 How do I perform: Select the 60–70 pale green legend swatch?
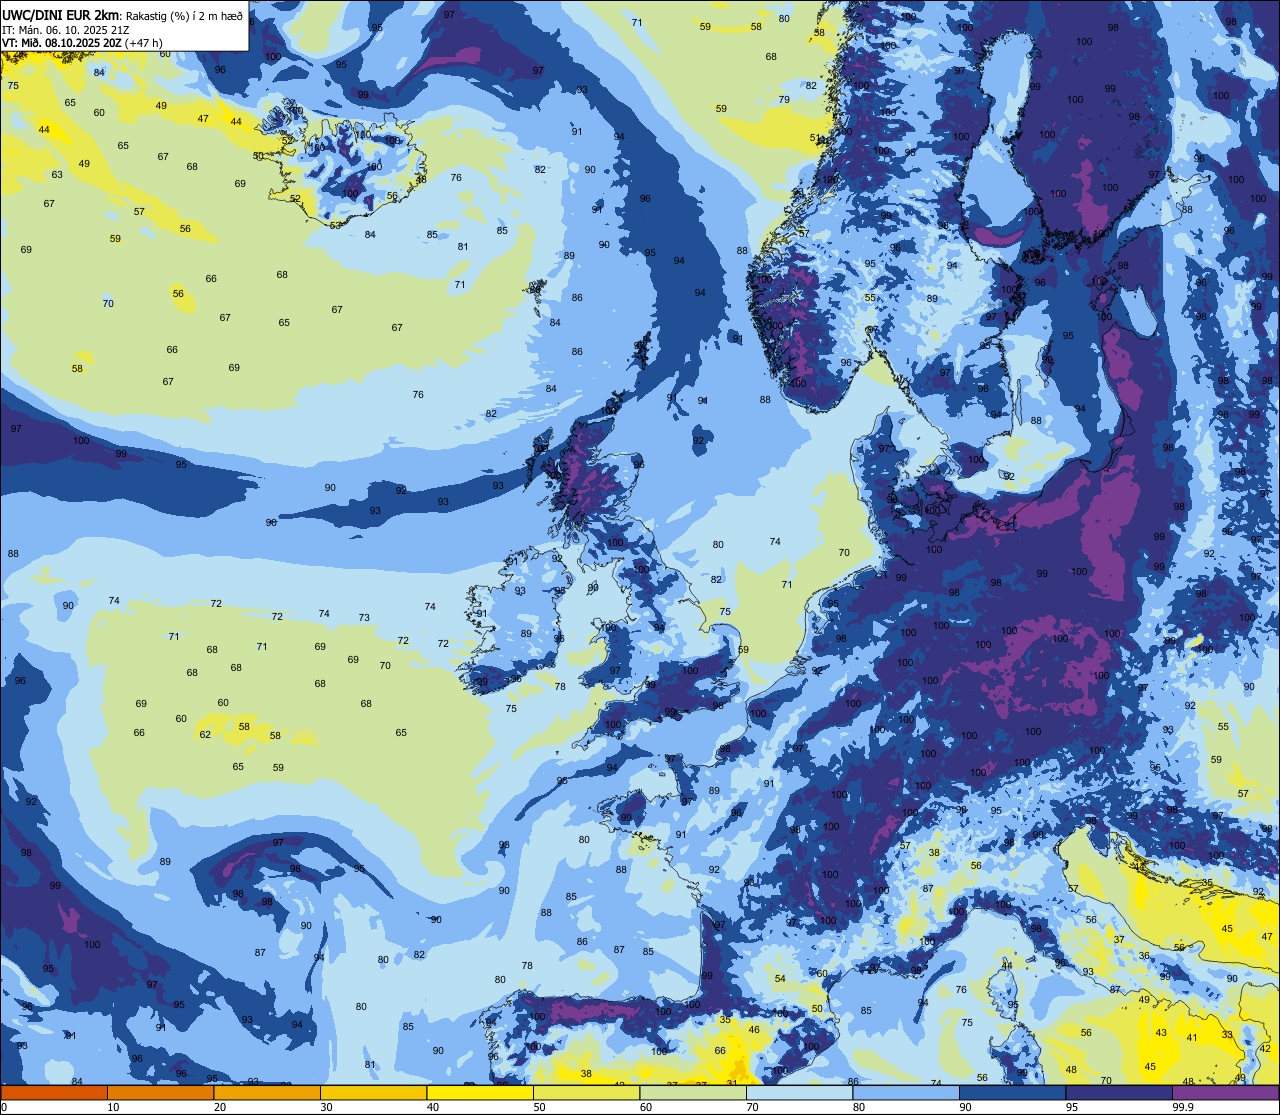(693, 1092)
